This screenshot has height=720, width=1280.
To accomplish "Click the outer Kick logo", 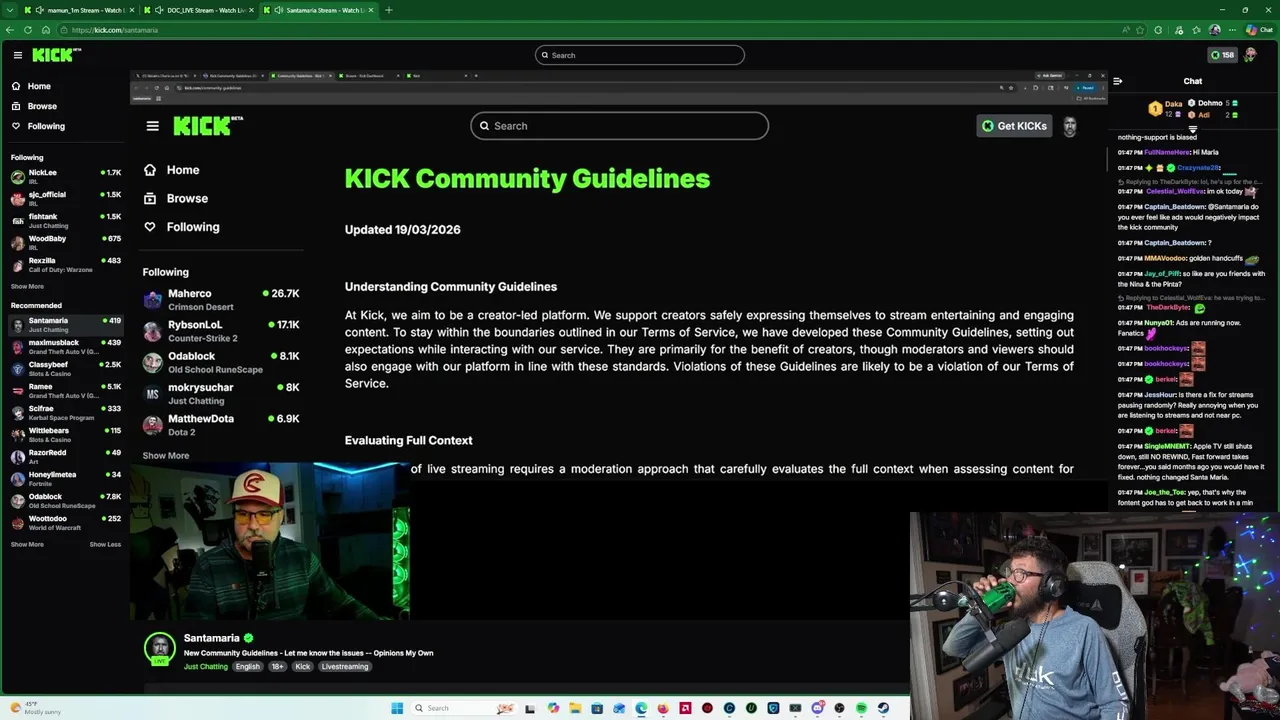I will [x=56, y=55].
